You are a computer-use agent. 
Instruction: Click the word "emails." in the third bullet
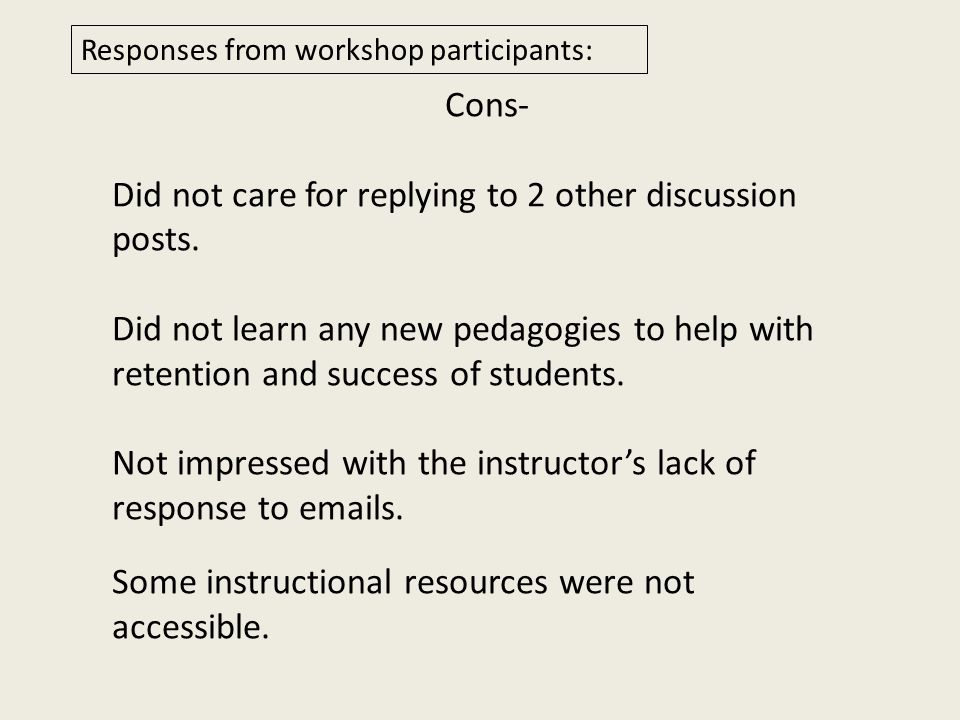pyautogui.click(x=351, y=508)
